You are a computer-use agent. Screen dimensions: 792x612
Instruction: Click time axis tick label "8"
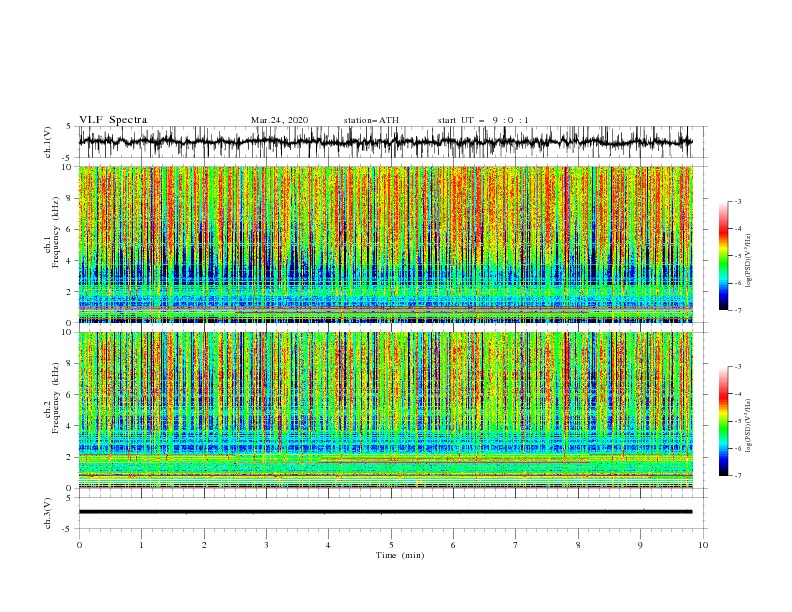pos(578,545)
